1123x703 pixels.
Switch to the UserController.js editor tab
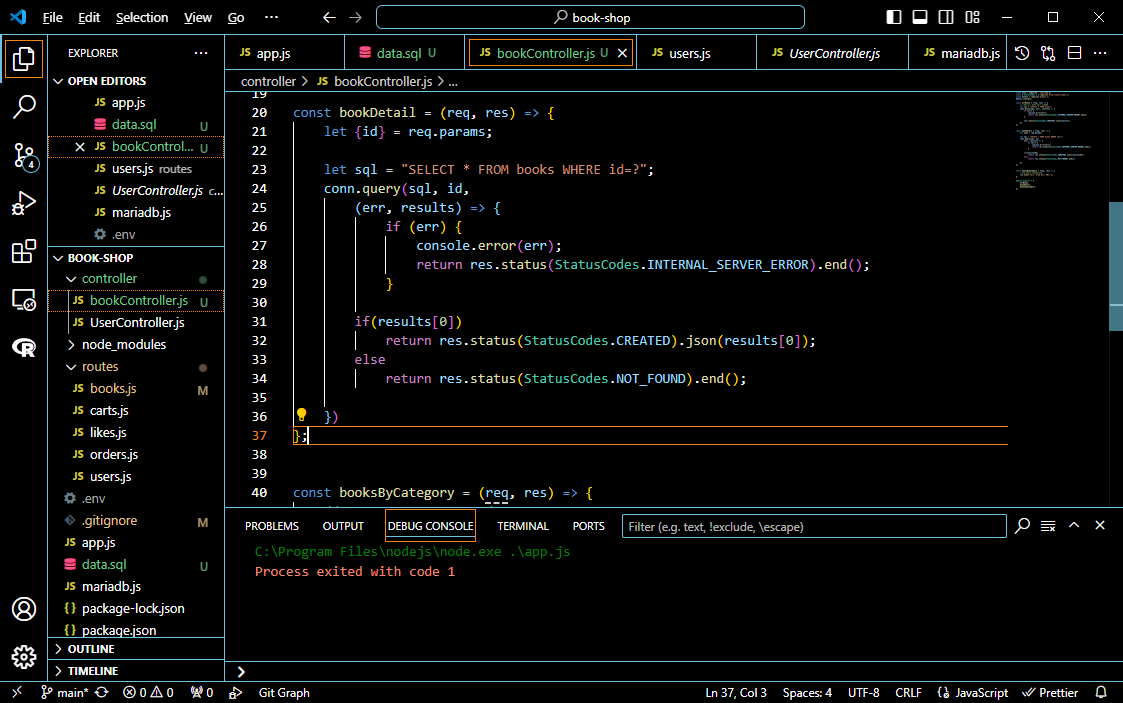(x=832, y=53)
